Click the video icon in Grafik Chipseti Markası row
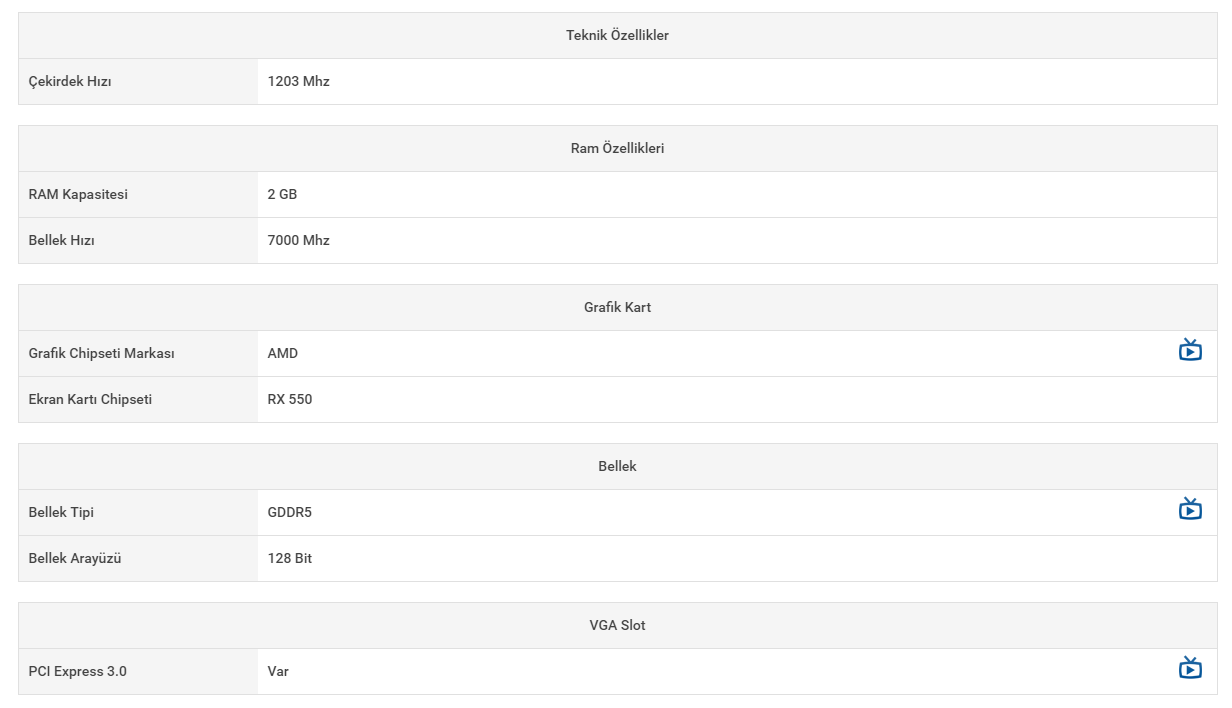The image size is (1232, 708). (1190, 350)
